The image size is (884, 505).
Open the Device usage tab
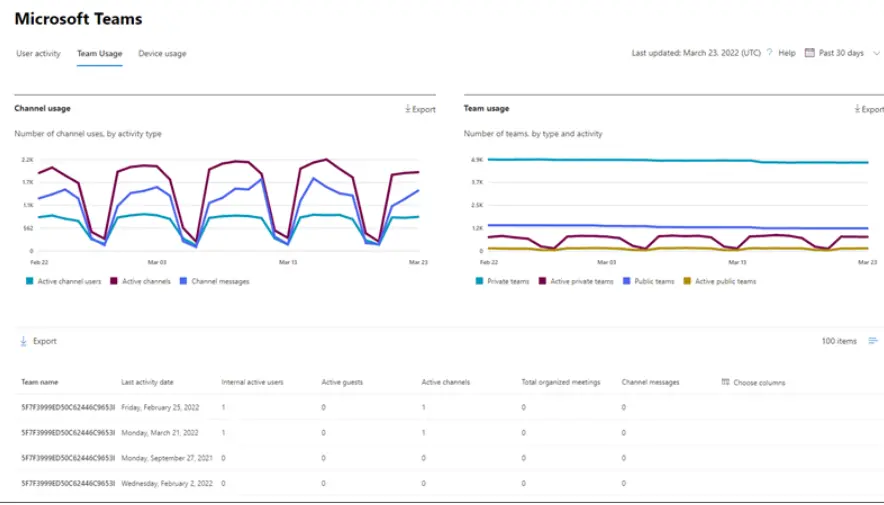click(x=162, y=54)
